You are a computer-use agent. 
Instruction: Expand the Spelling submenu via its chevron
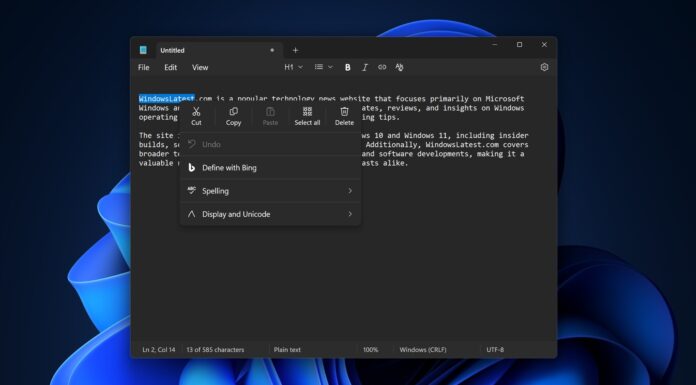coord(350,191)
